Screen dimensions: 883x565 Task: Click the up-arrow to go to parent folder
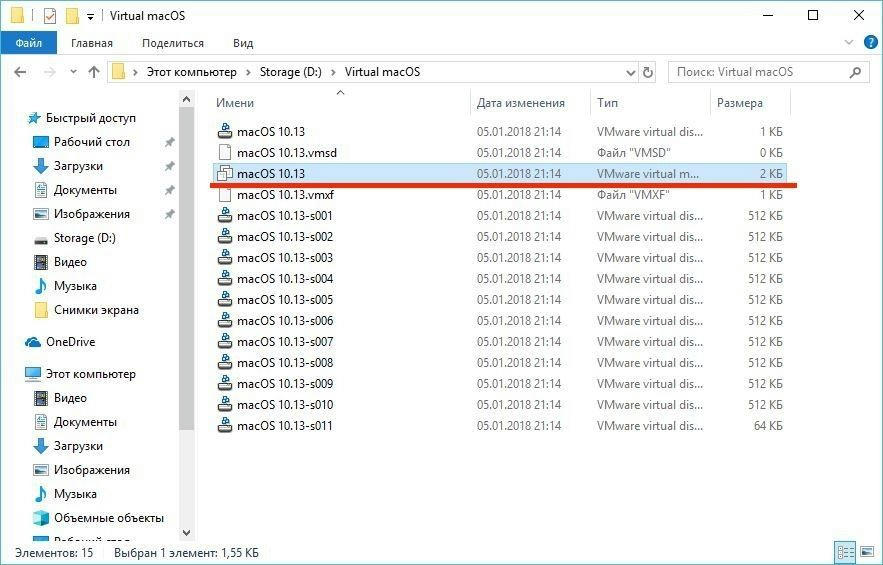point(94,72)
